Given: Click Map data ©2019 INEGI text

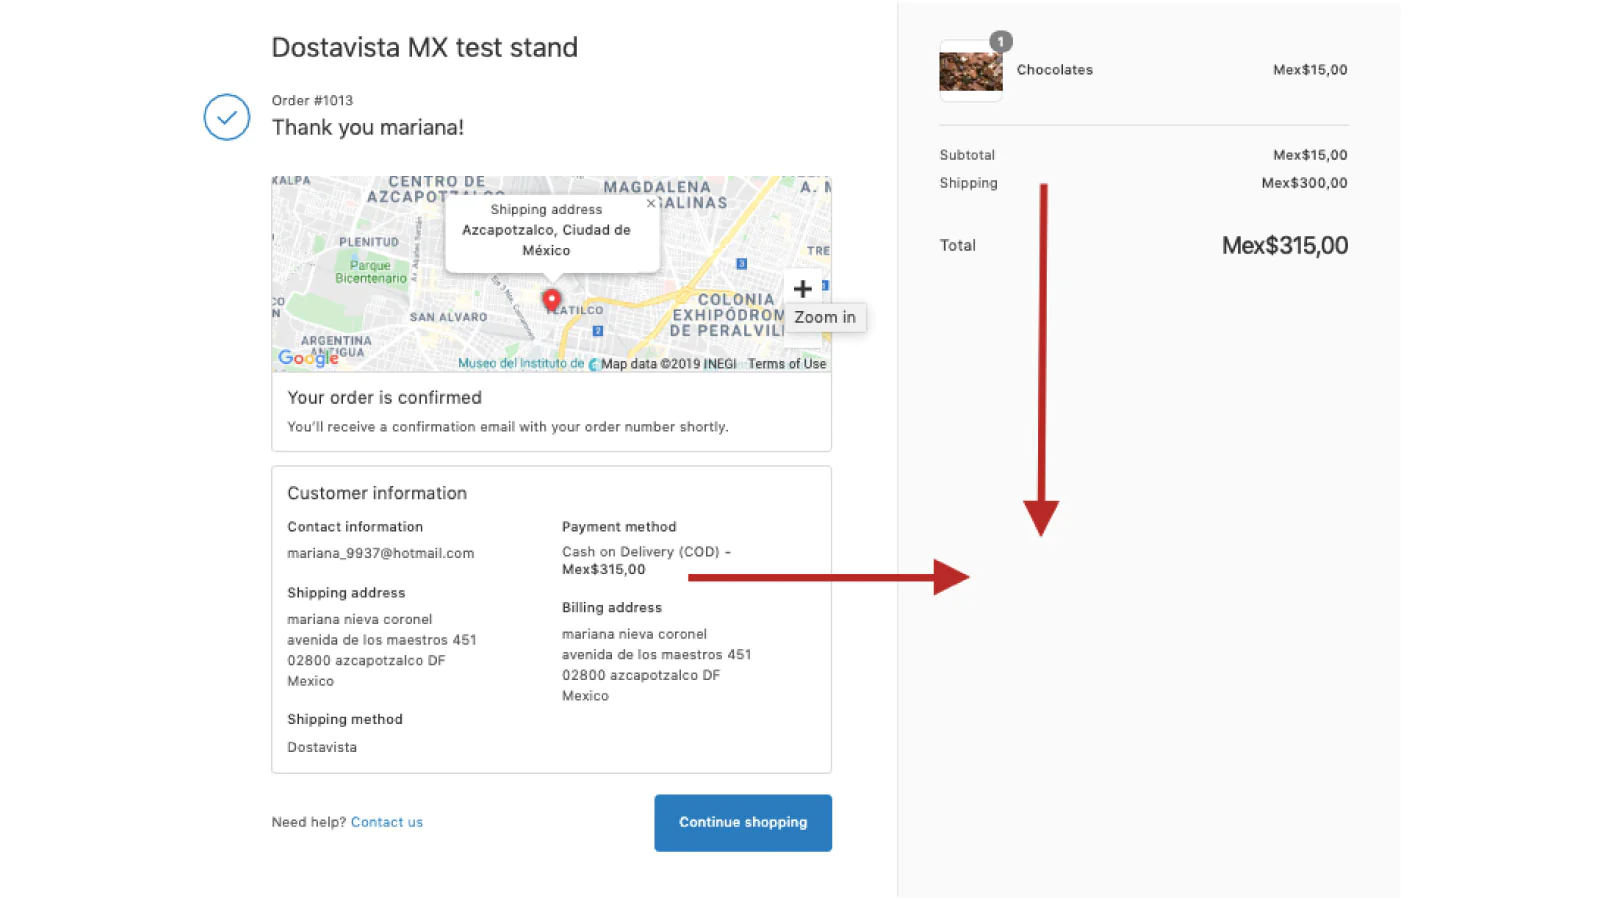Looking at the screenshot, I should [669, 364].
